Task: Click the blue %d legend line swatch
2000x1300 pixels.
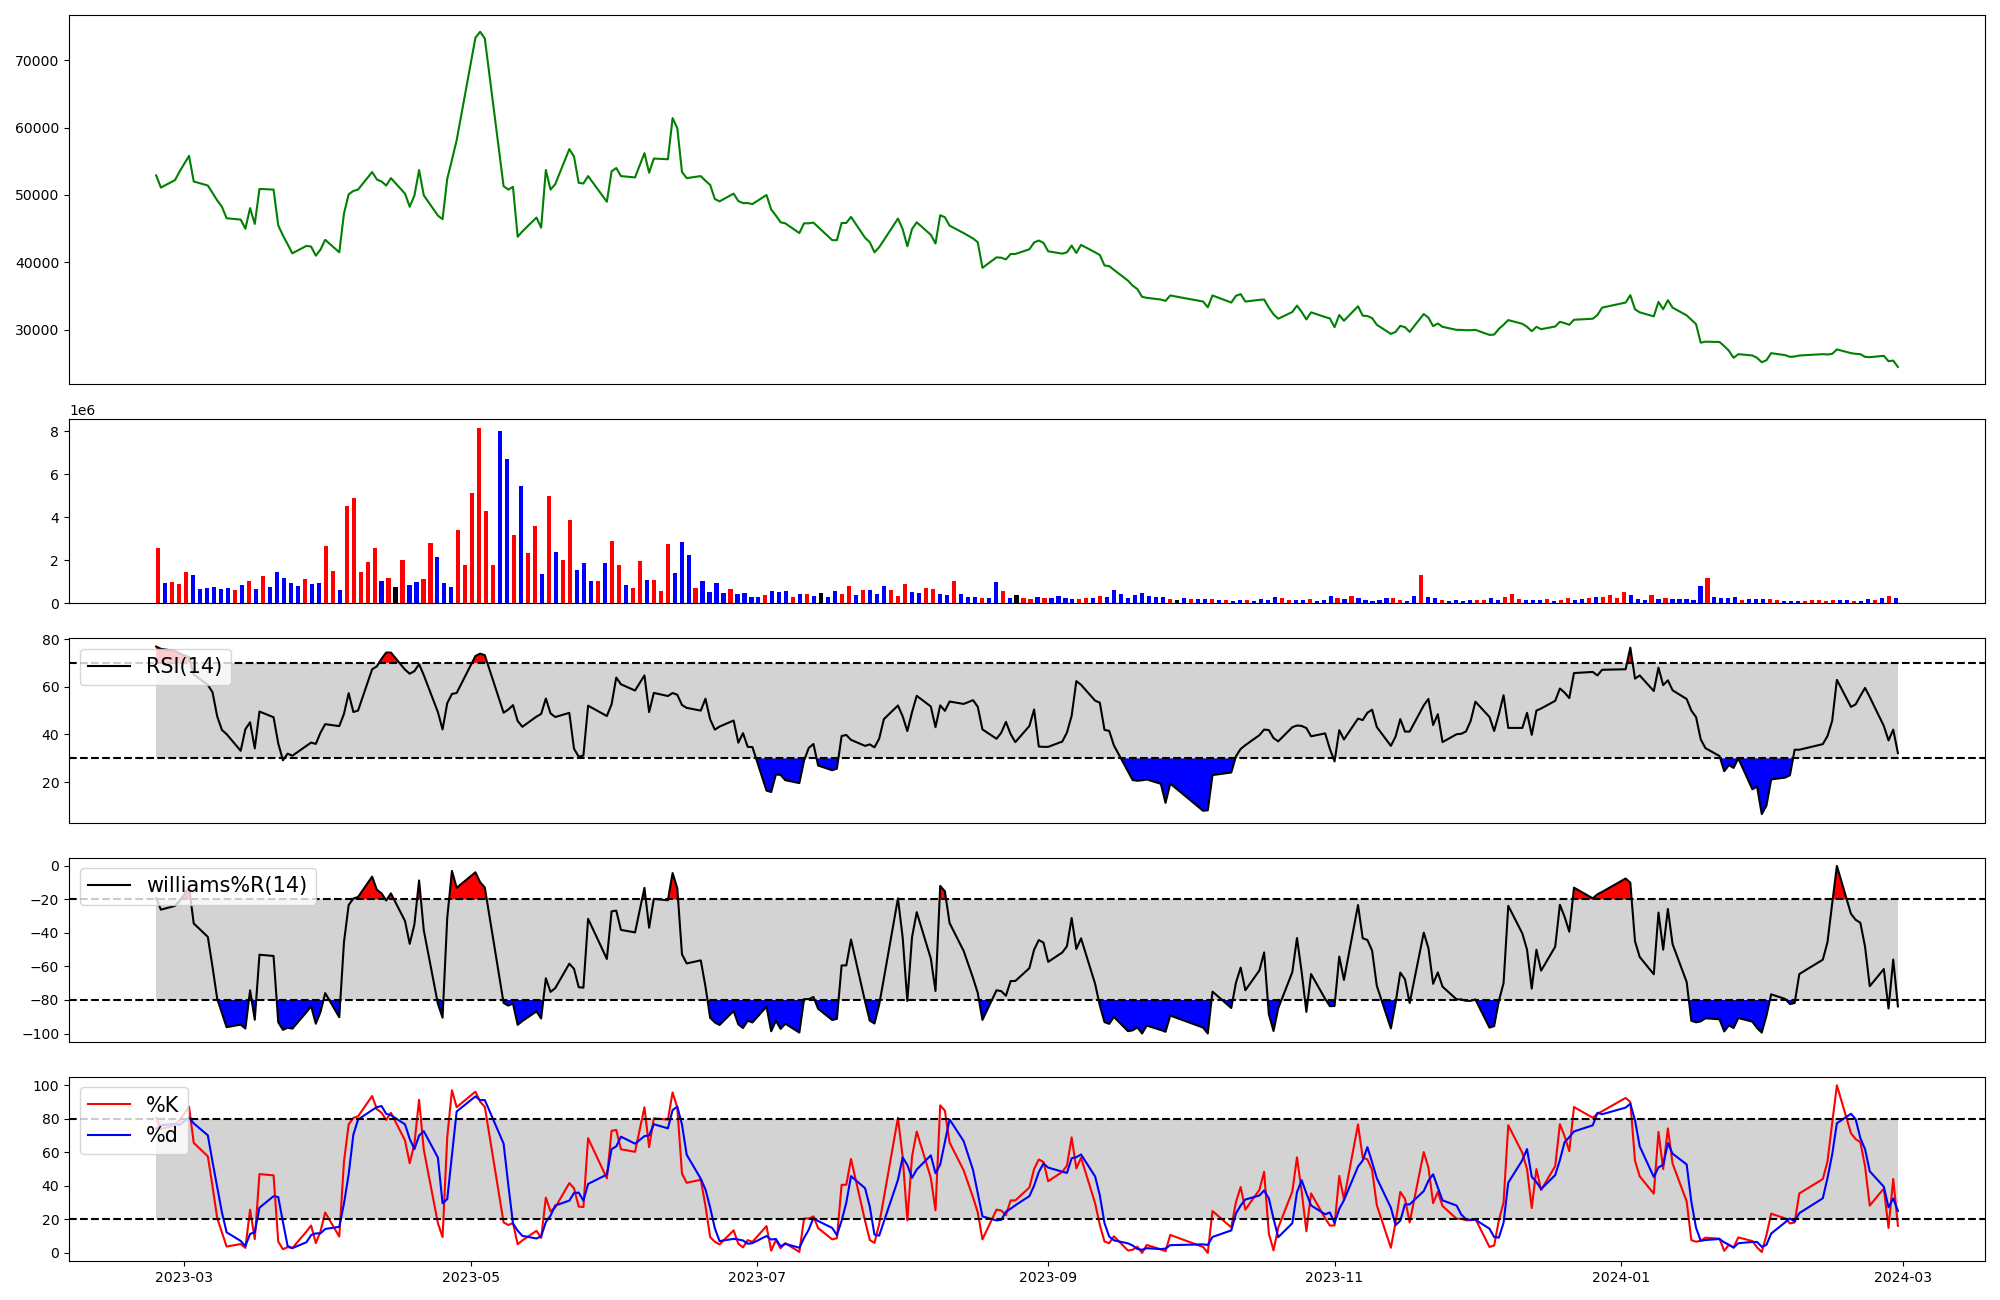Action: 109,1135
